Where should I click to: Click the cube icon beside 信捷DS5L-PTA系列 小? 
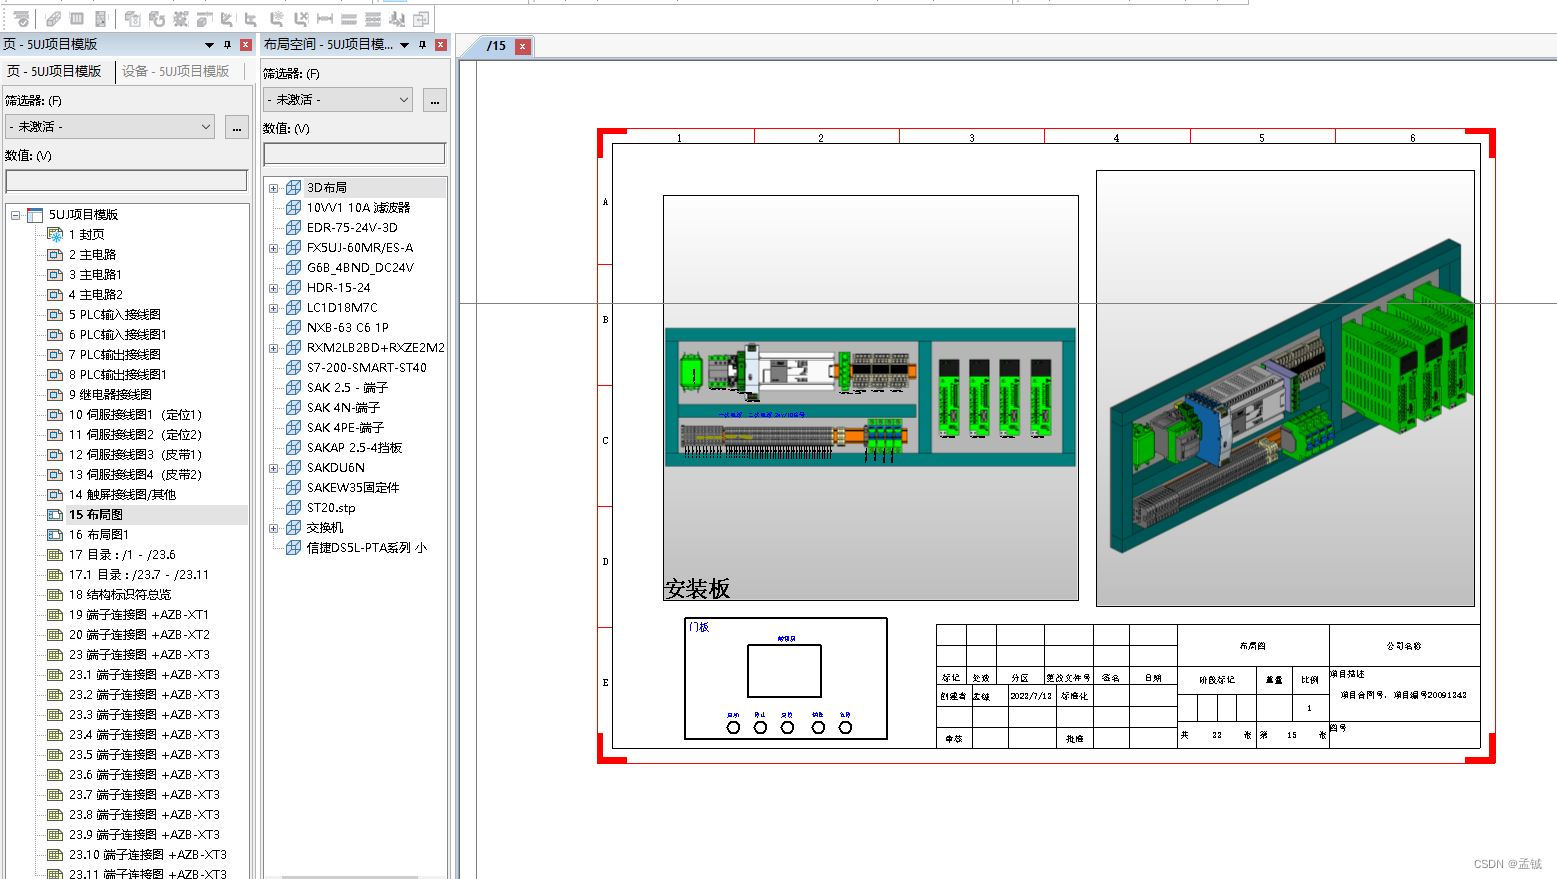293,547
